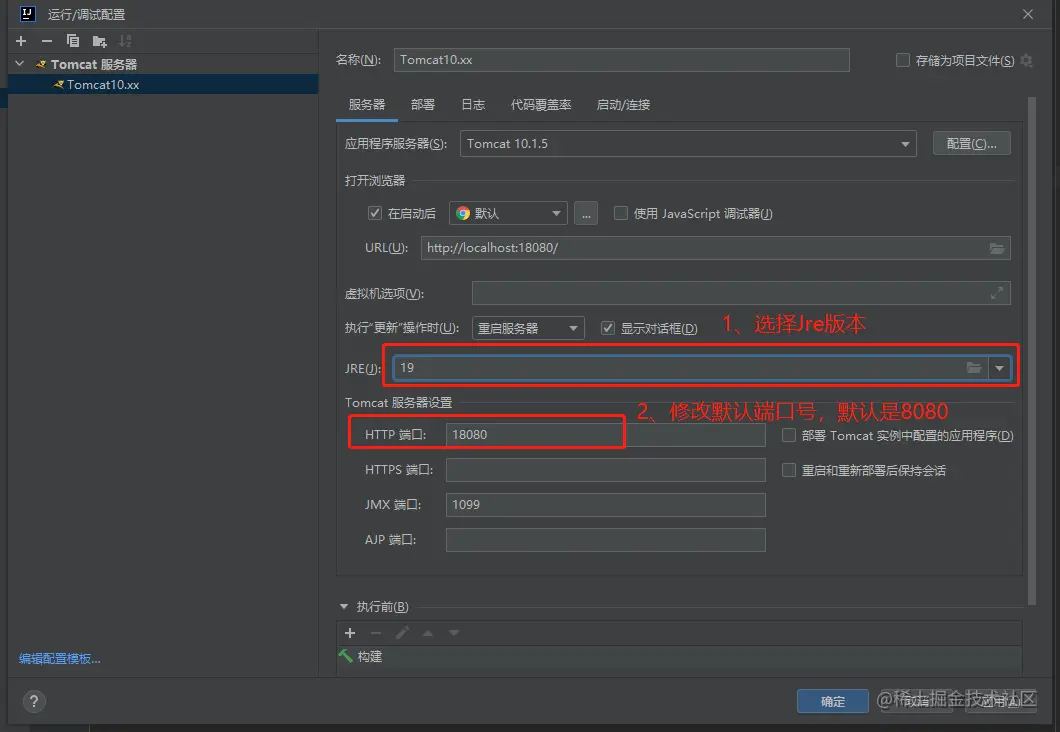This screenshot has width=1060, height=732.
Task: Remove the selected 执行前 task
Action: point(376,633)
